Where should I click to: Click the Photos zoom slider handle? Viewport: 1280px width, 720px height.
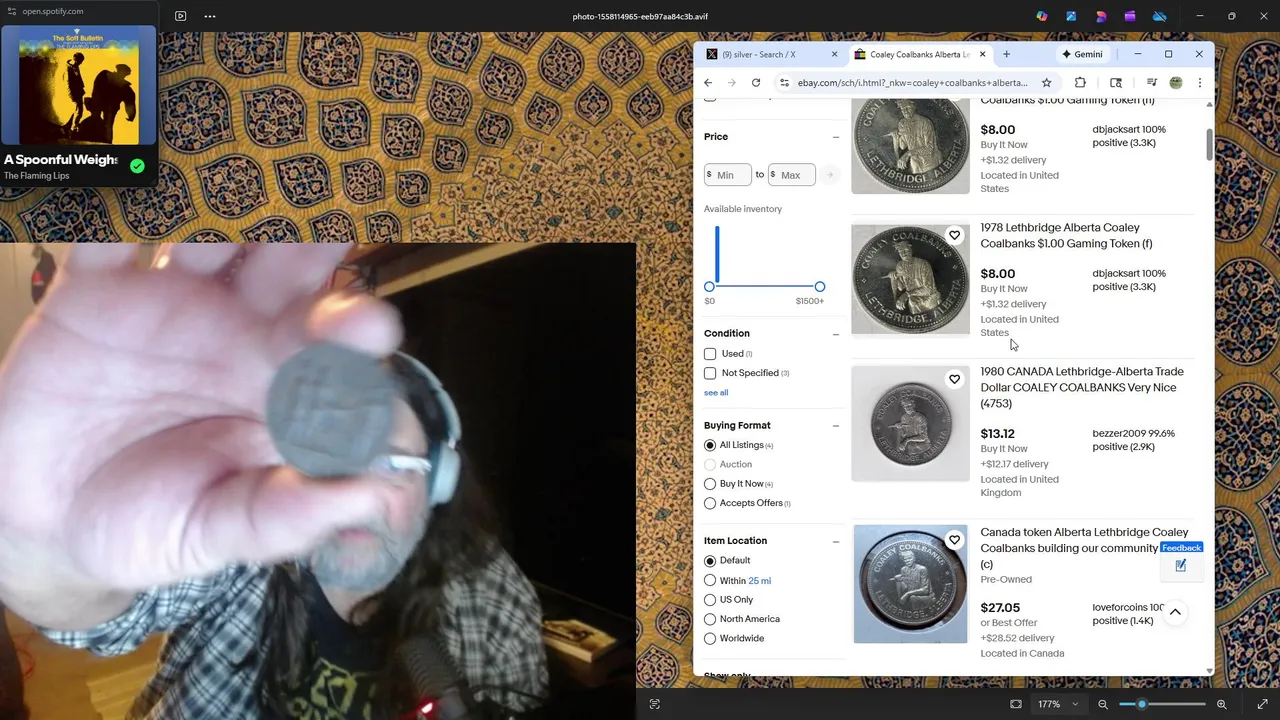pyautogui.click(x=1142, y=704)
